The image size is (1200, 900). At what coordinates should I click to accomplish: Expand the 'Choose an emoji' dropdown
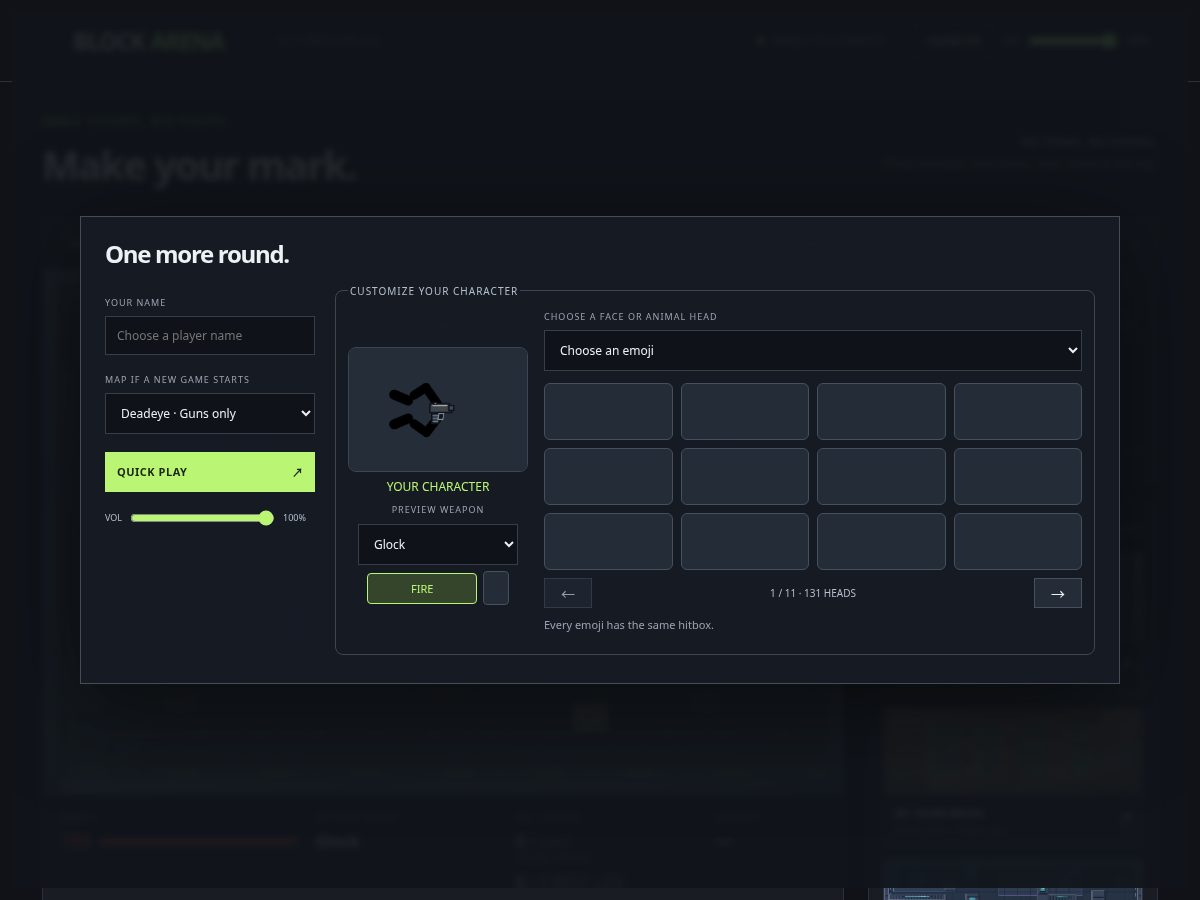(813, 350)
